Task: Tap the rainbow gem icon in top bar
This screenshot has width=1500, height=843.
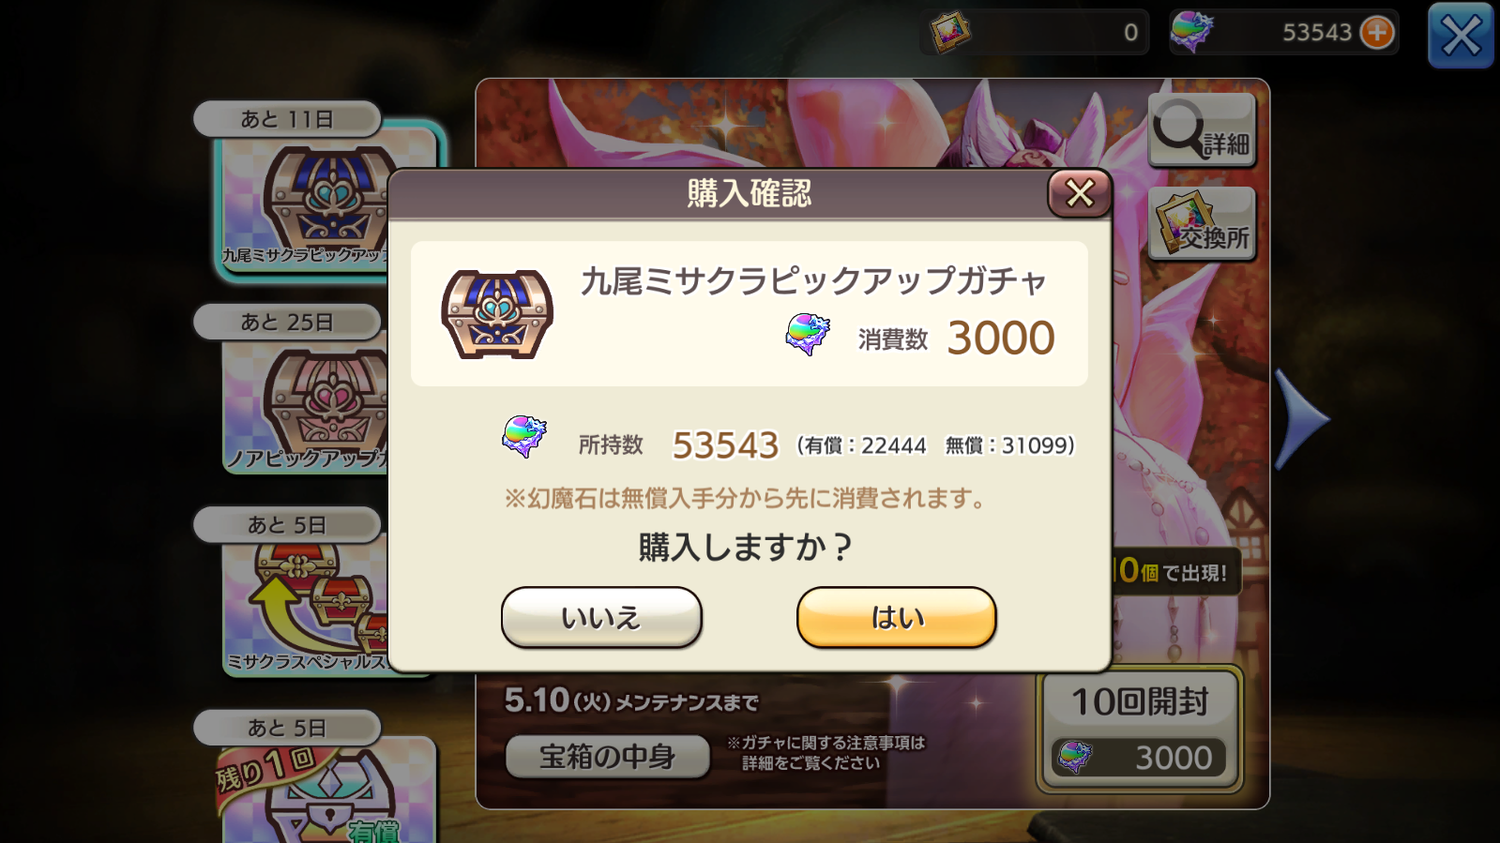Action: coord(1191,32)
